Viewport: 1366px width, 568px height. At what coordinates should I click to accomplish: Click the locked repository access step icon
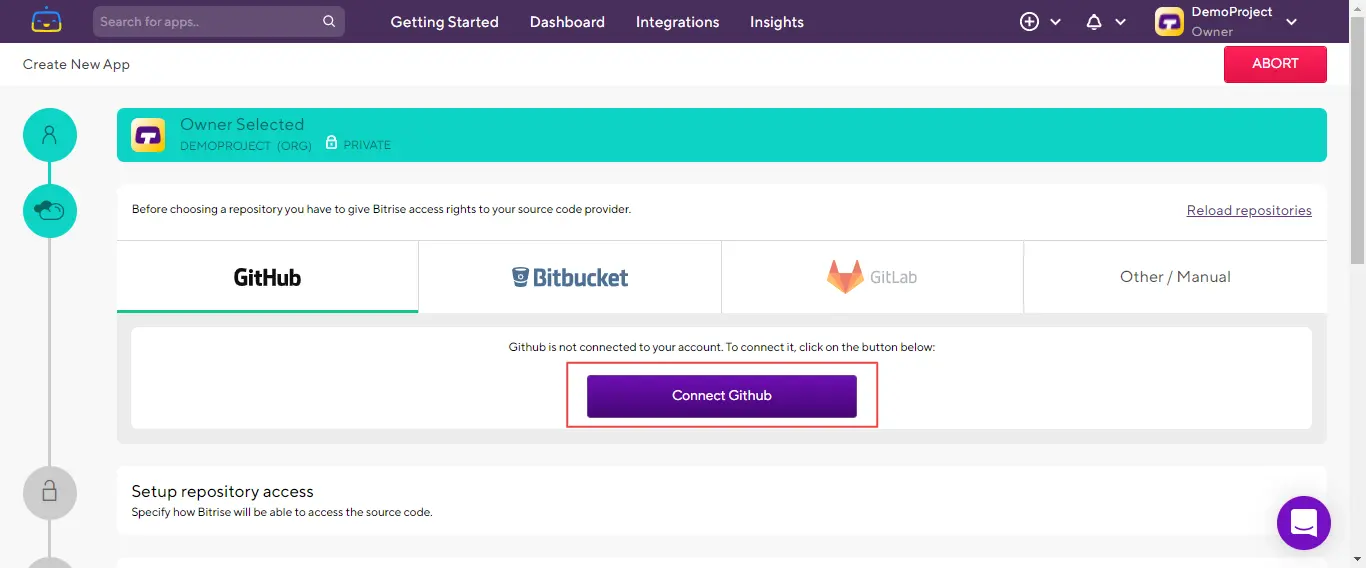tap(50, 492)
